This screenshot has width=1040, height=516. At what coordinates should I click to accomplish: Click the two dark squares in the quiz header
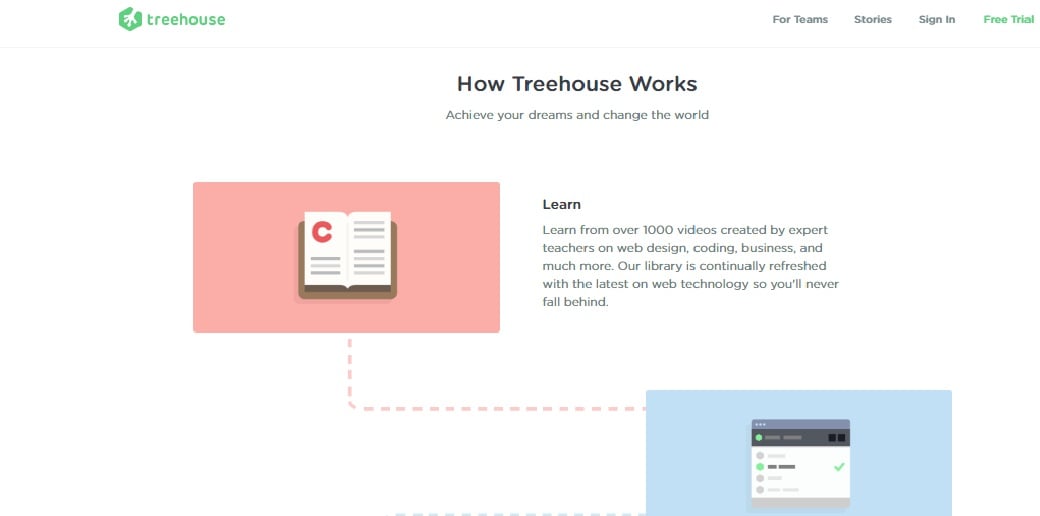pyautogui.click(x=836, y=438)
